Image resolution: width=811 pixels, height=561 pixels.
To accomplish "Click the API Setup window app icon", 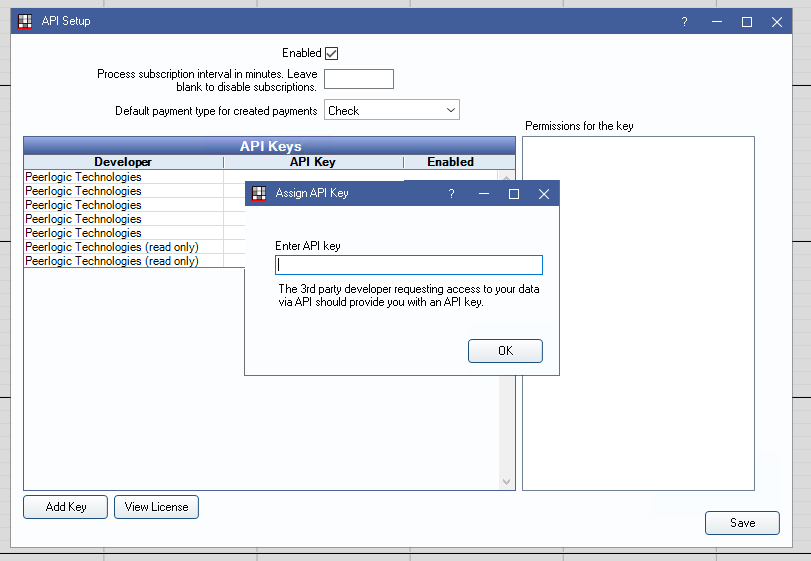I will point(24,21).
